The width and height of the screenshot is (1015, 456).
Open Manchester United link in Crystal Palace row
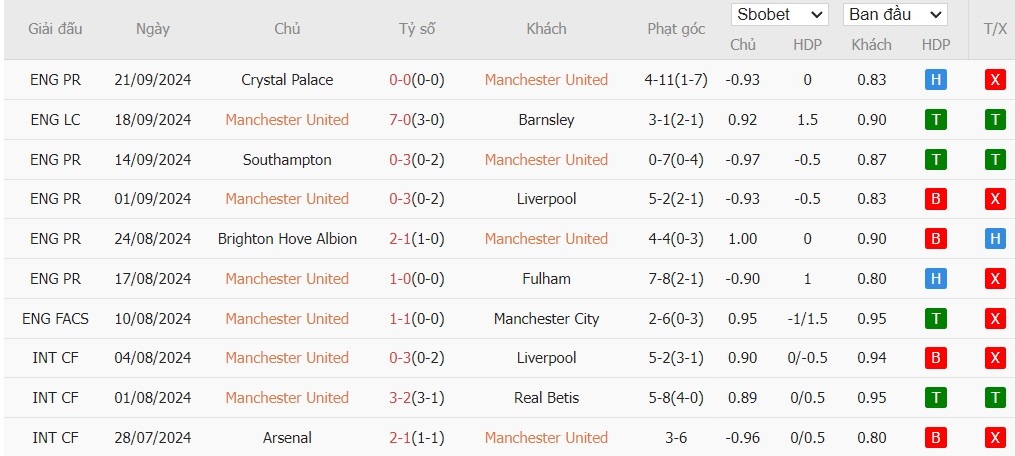pyautogui.click(x=546, y=80)
